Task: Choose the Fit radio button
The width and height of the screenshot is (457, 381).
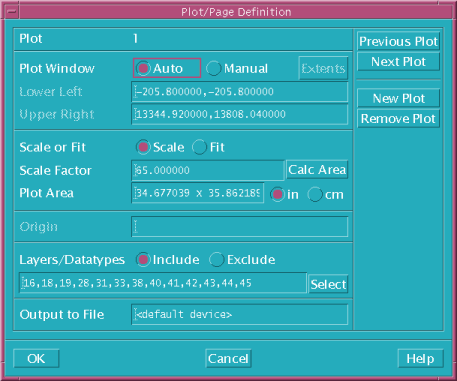Action: [209, 147]
